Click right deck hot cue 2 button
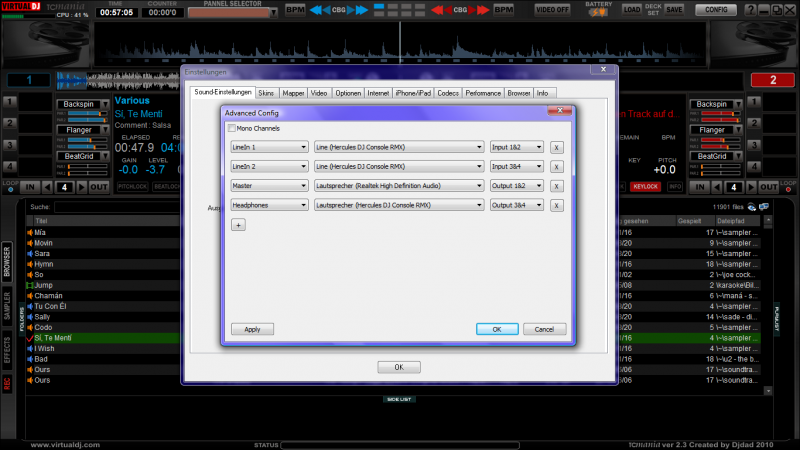The height and width of the screenshot is (450, 800). tap(754, 123)
